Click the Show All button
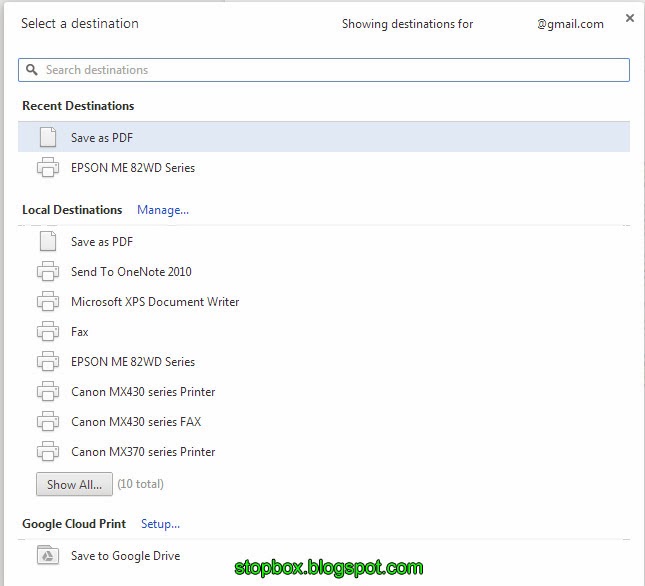 [x=74, y=484]
